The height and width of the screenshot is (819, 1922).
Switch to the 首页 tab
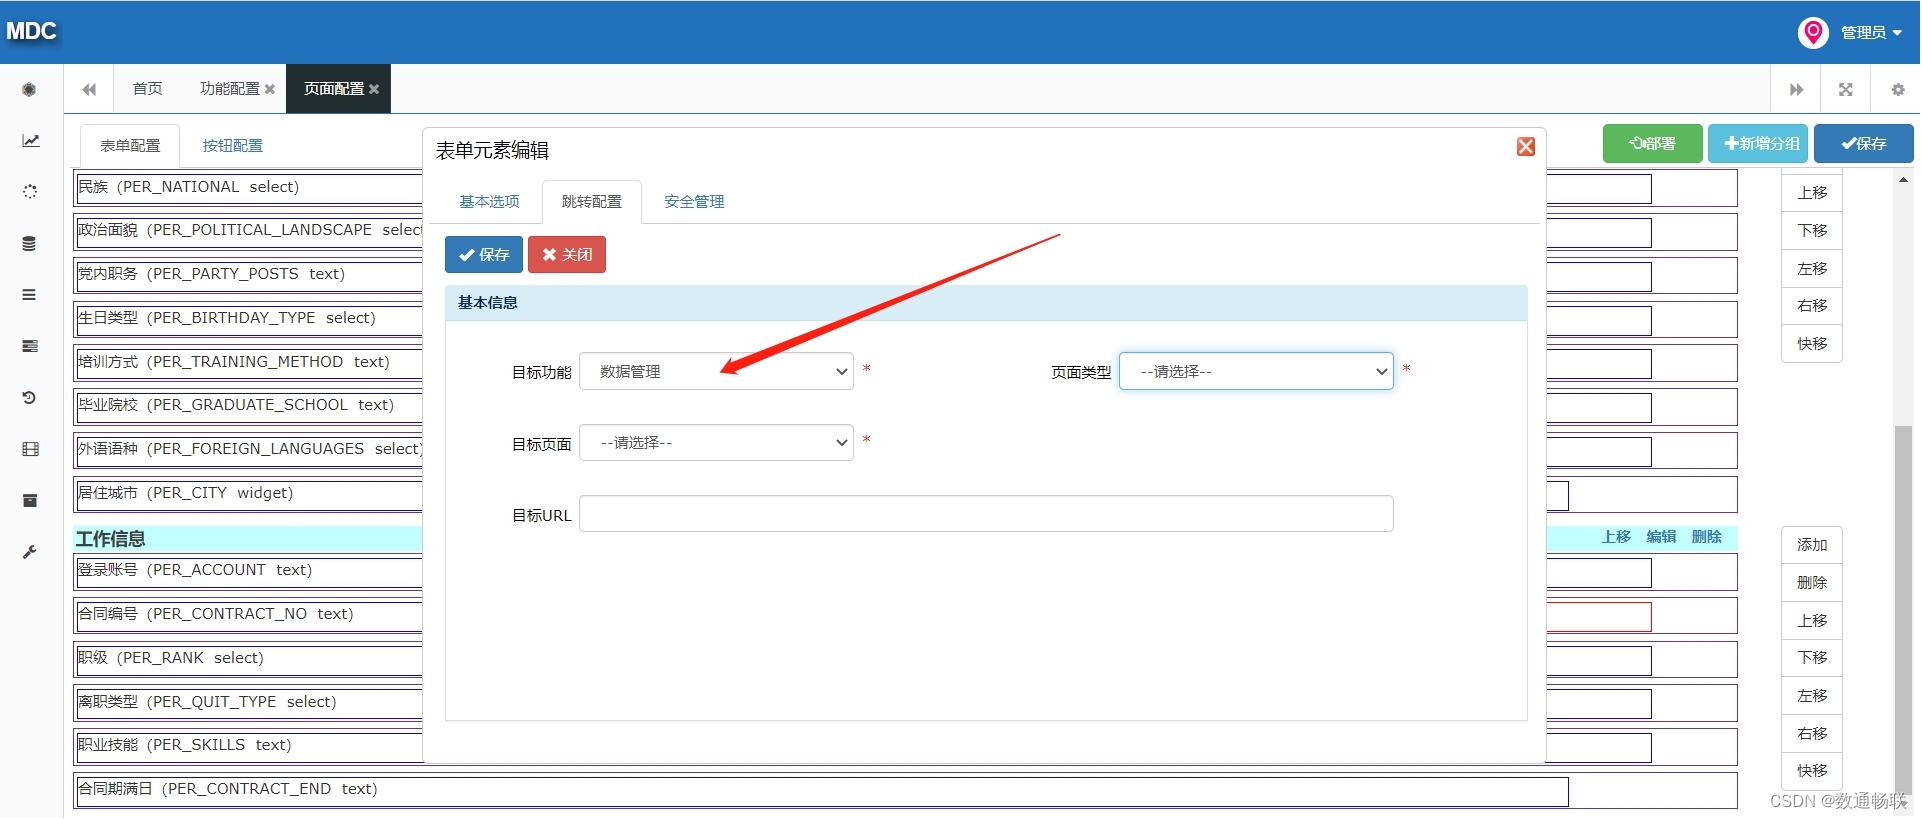click(x=148, y=89)
